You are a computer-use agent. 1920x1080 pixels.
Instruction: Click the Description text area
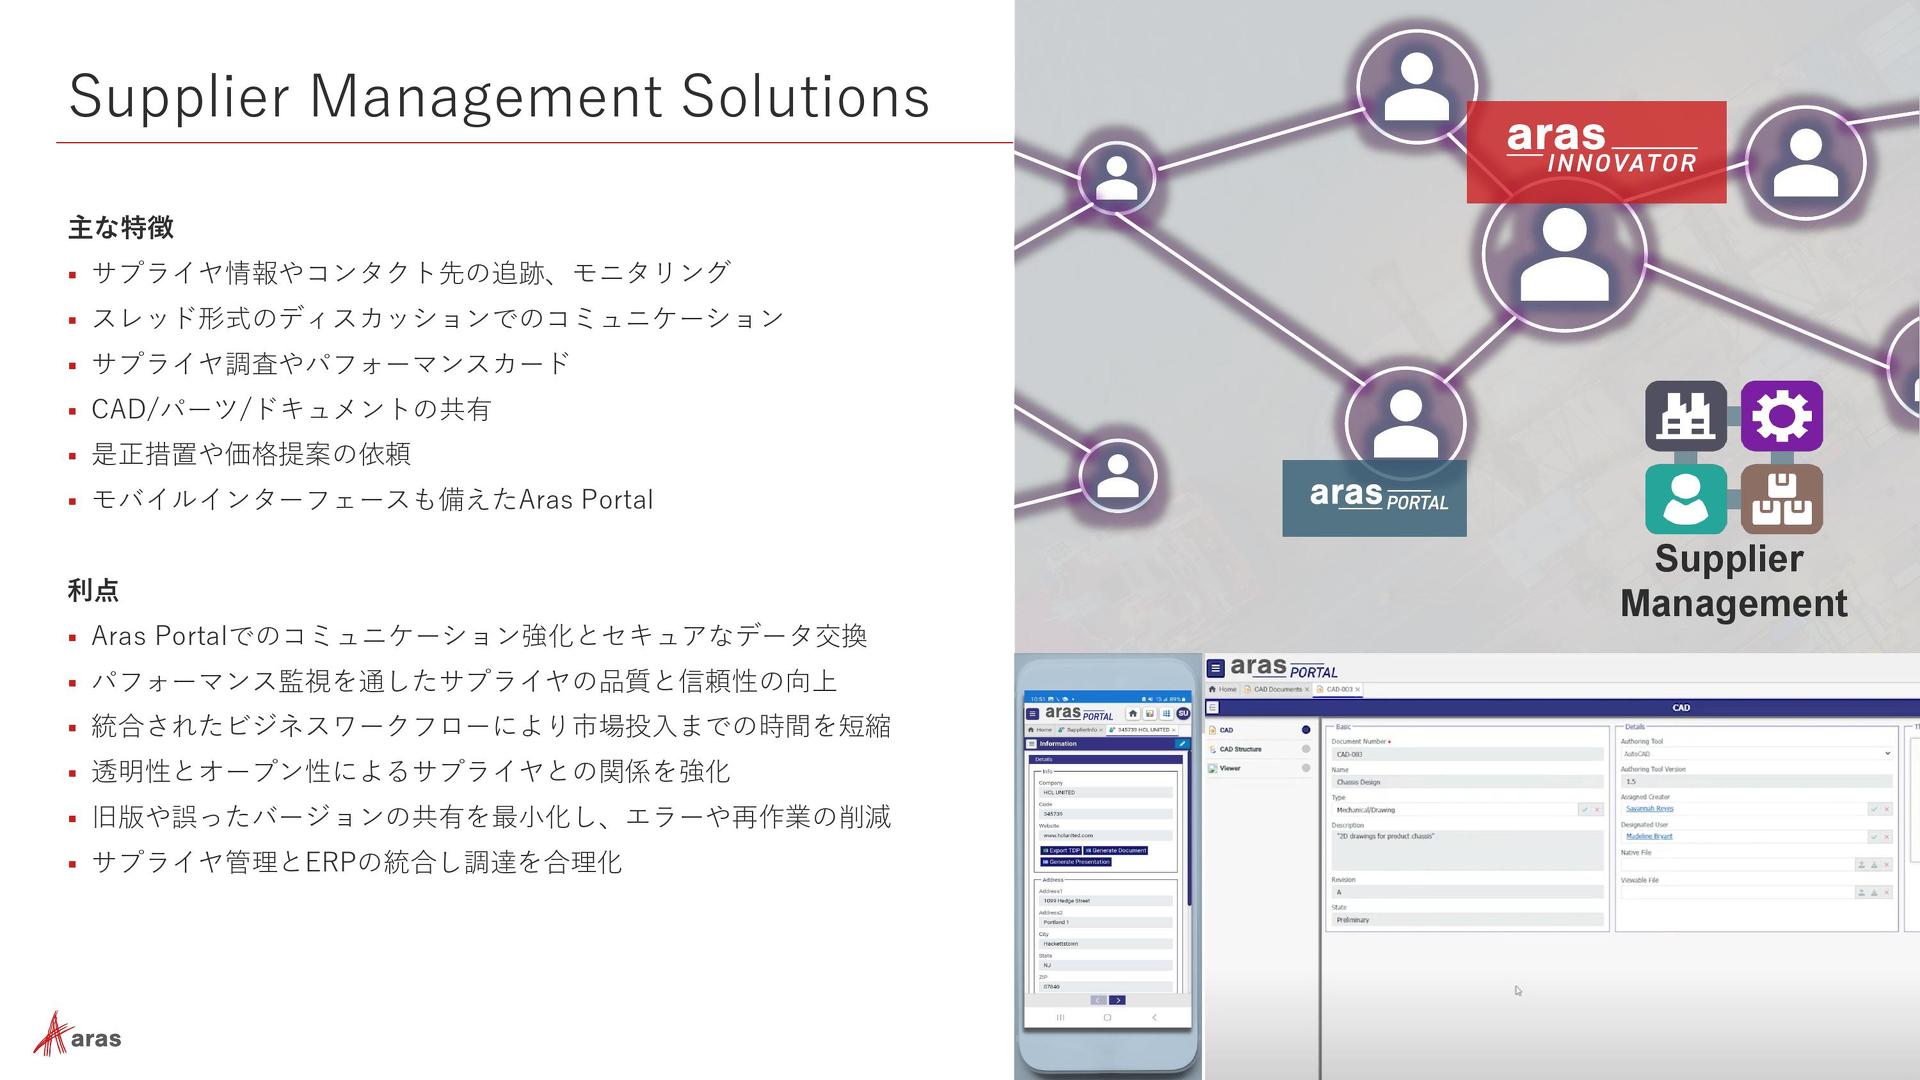click(x=1468, y=850)
